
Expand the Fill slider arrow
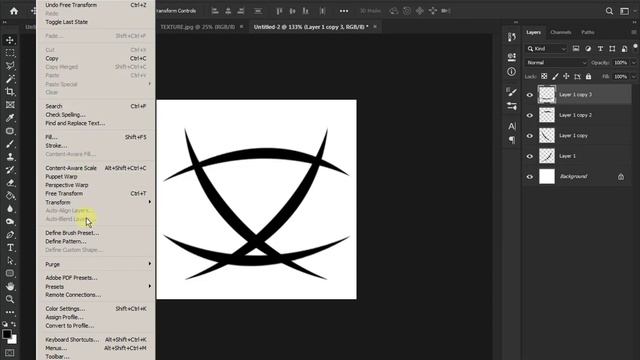tap(633, 76)
